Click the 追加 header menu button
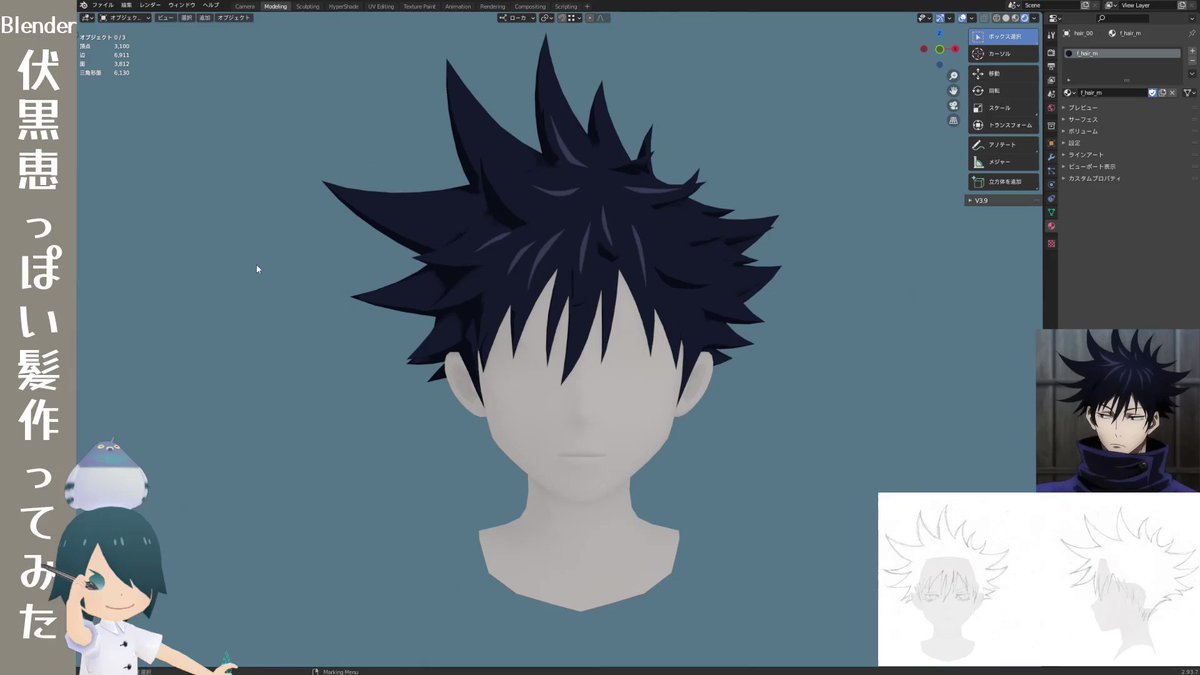 204,18
